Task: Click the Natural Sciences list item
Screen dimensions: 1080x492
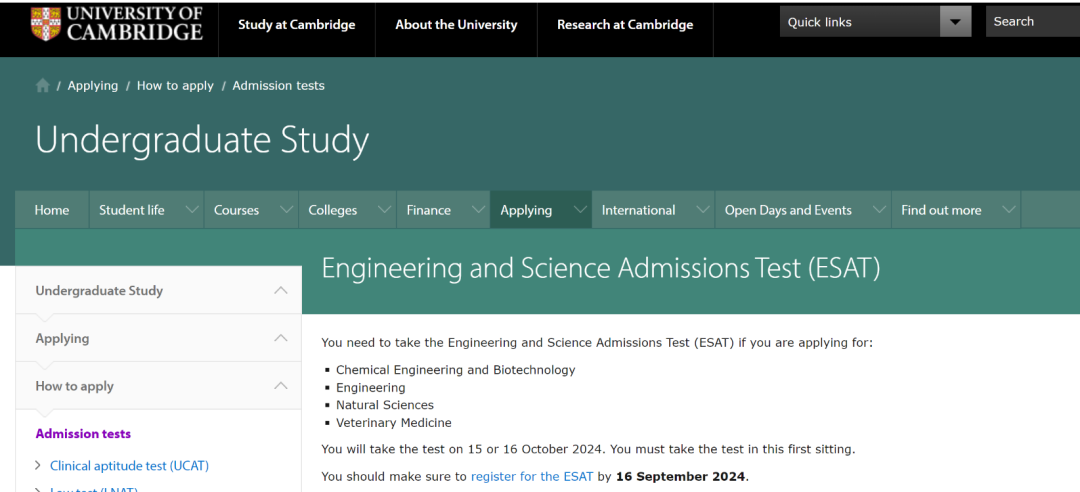Action: (x=385, y=405)
